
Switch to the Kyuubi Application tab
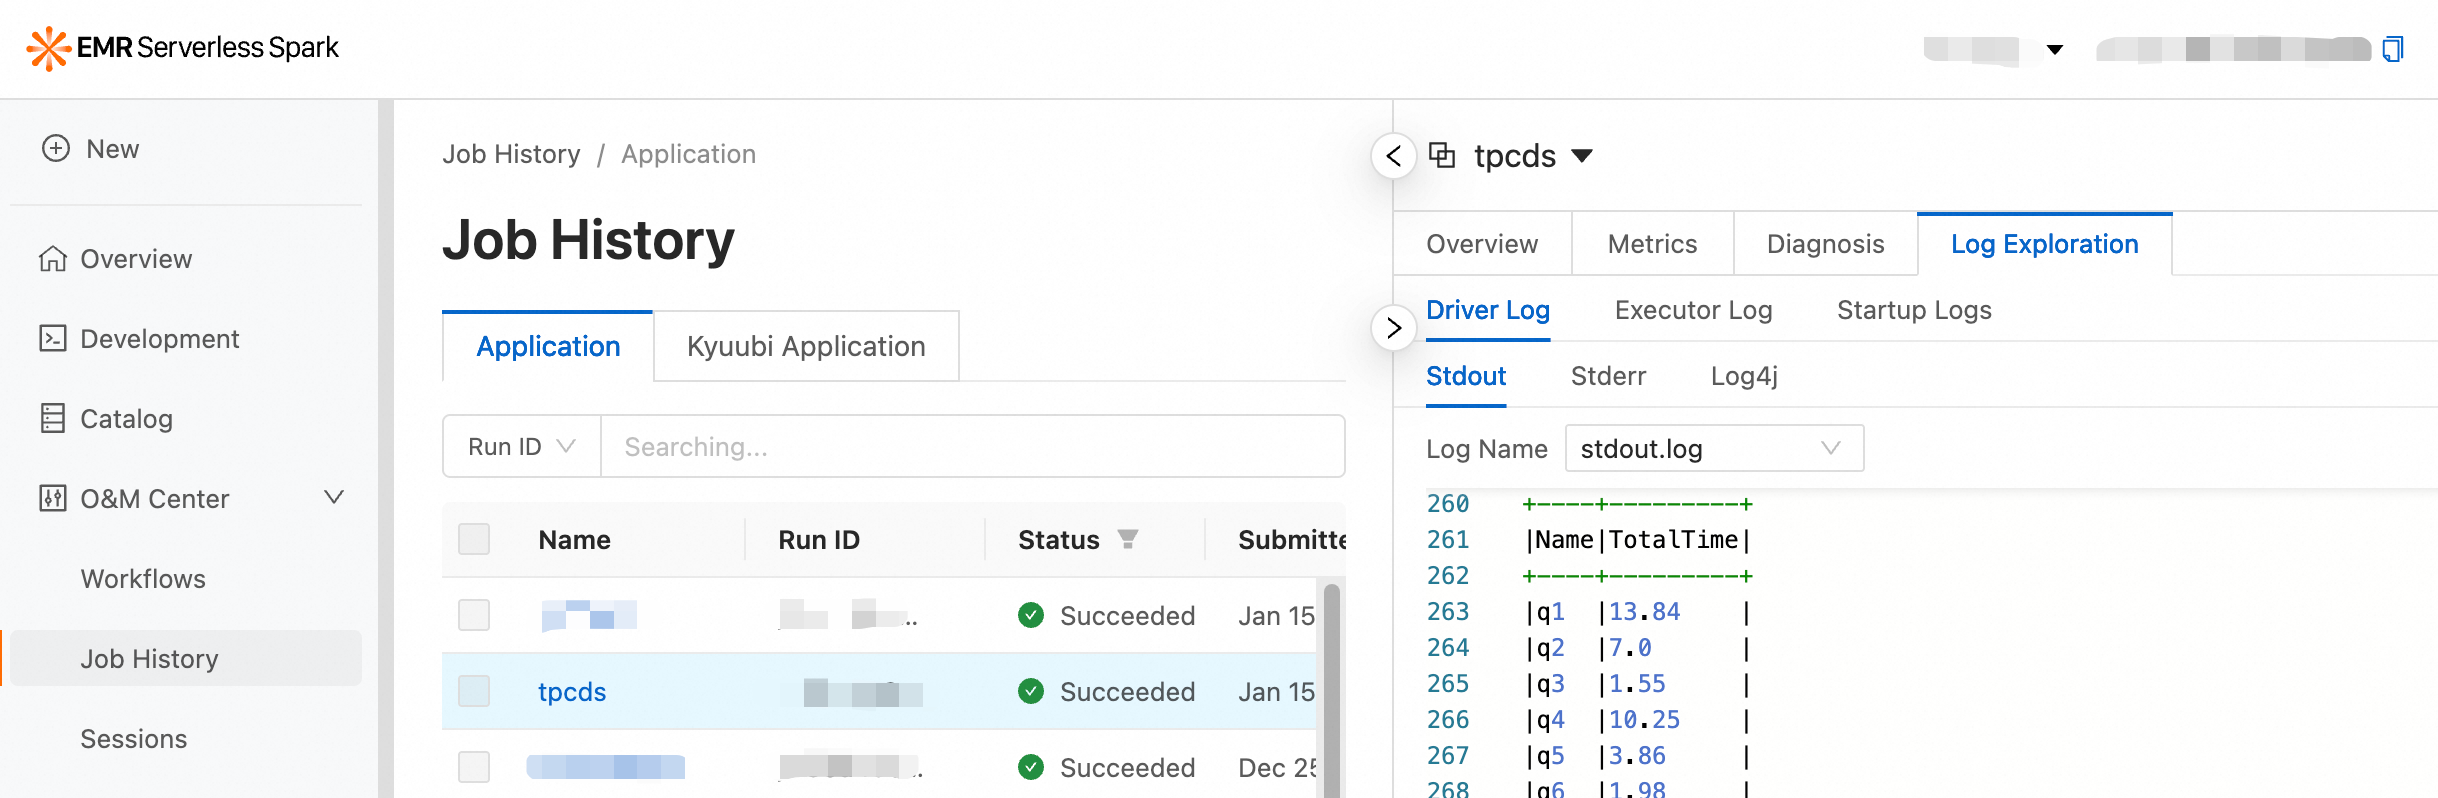[806, 346]
